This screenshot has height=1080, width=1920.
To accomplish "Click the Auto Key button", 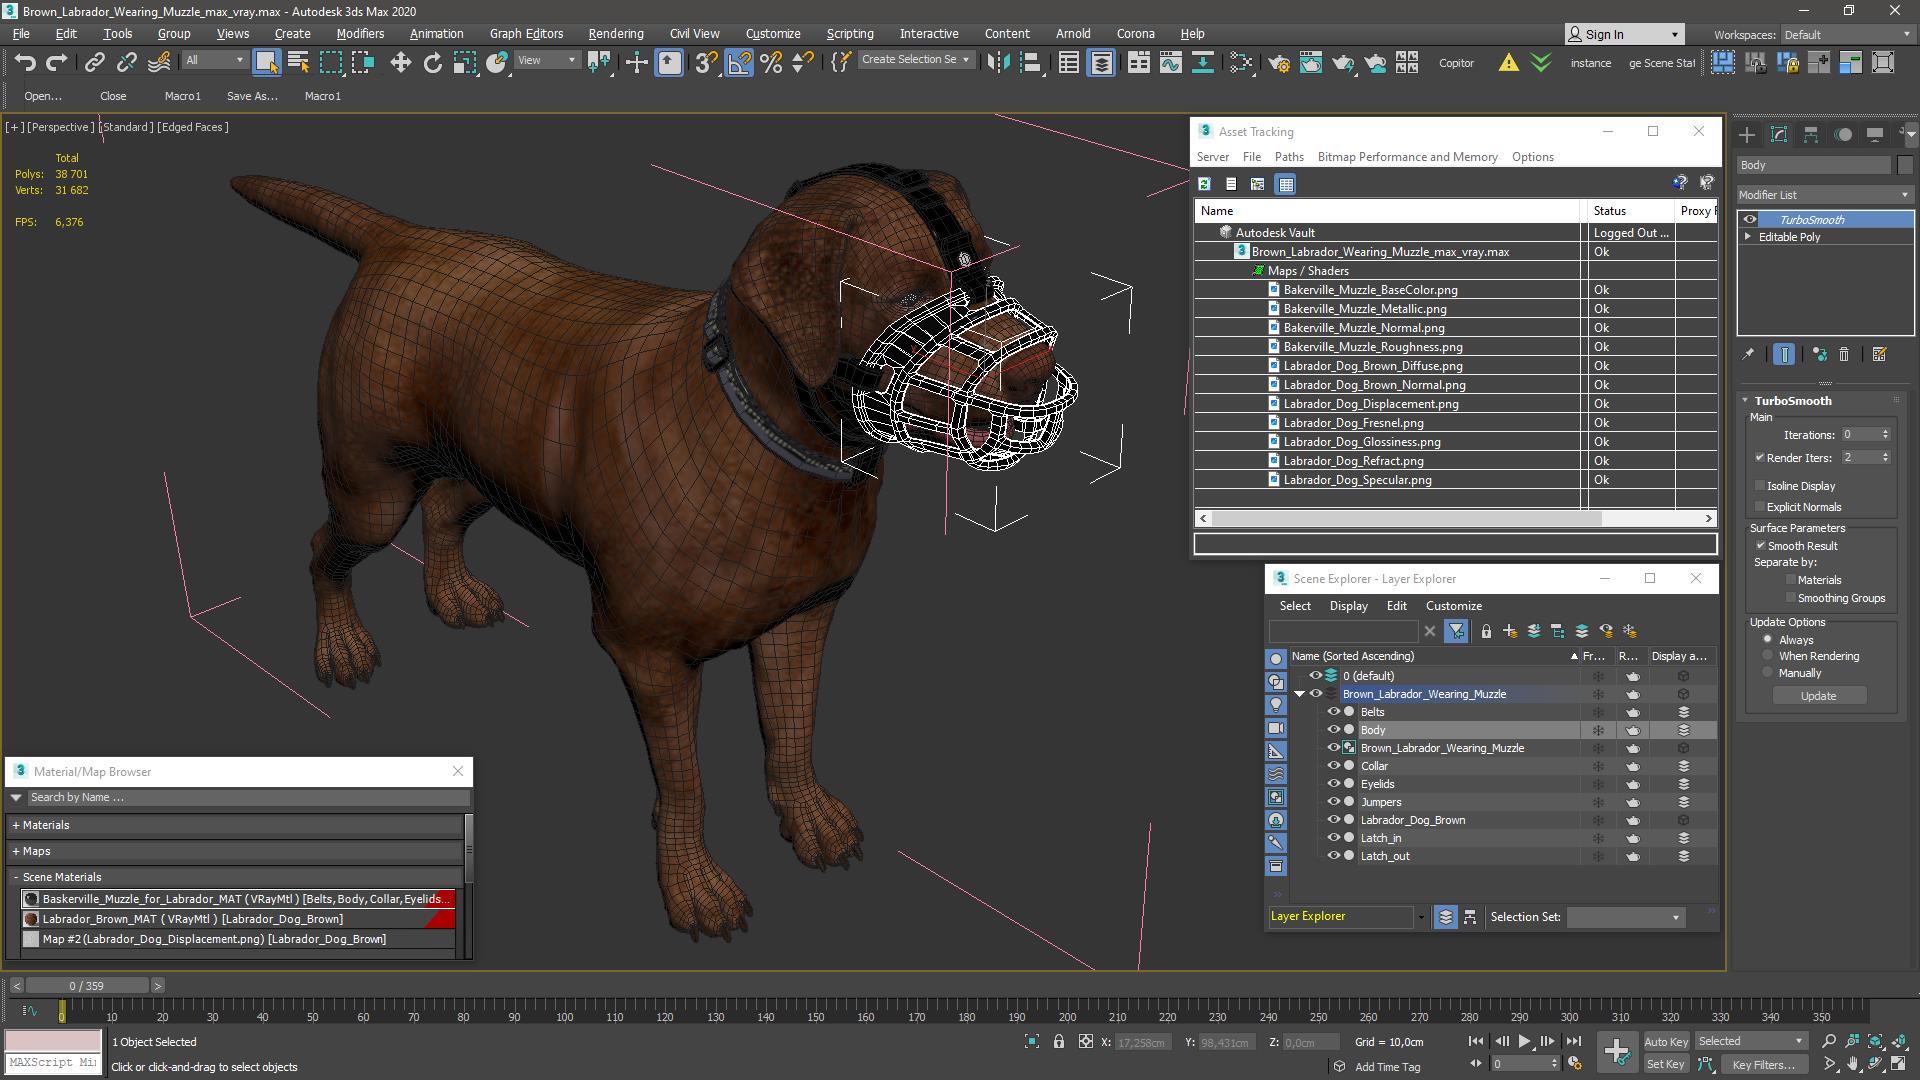I will 1665,1041.
